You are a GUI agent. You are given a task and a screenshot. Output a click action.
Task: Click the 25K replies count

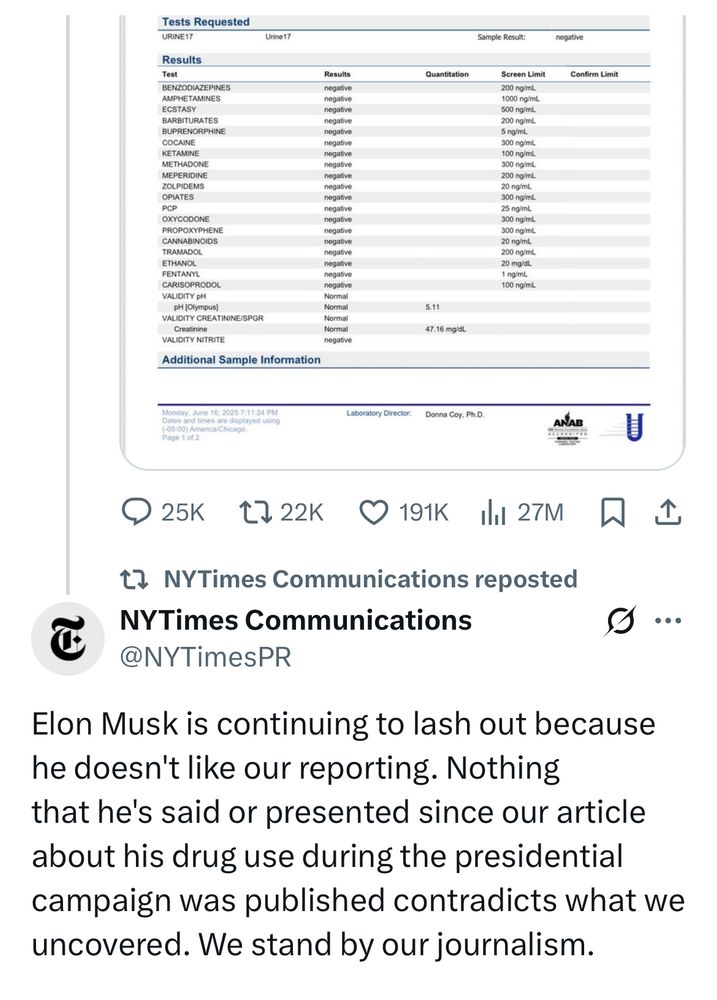click(x=182, y=513)
